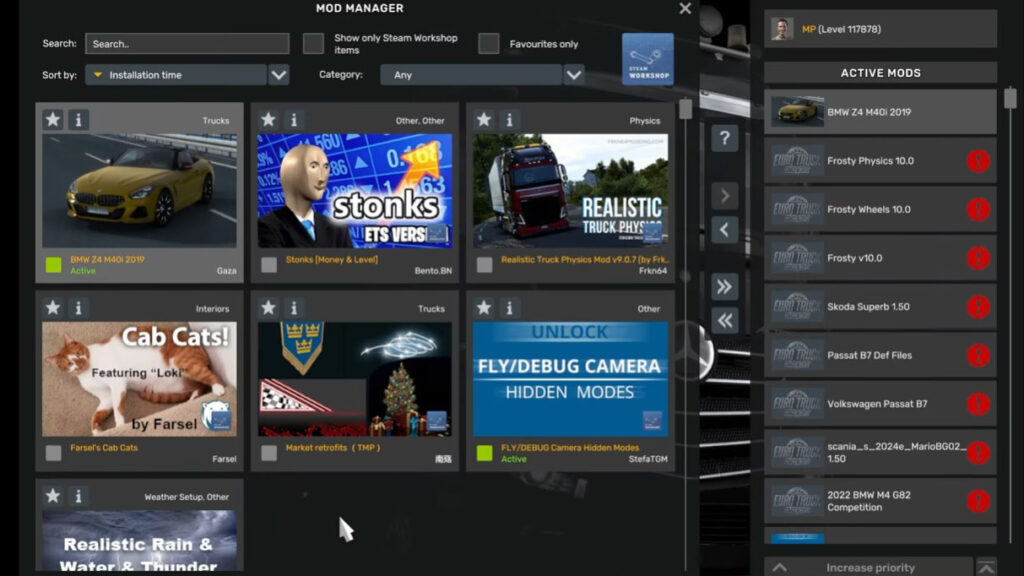Click mod list scrollbar handle
Image resolution: width=1024 pixels, height=576 pixels.
[x=685, y=109]
